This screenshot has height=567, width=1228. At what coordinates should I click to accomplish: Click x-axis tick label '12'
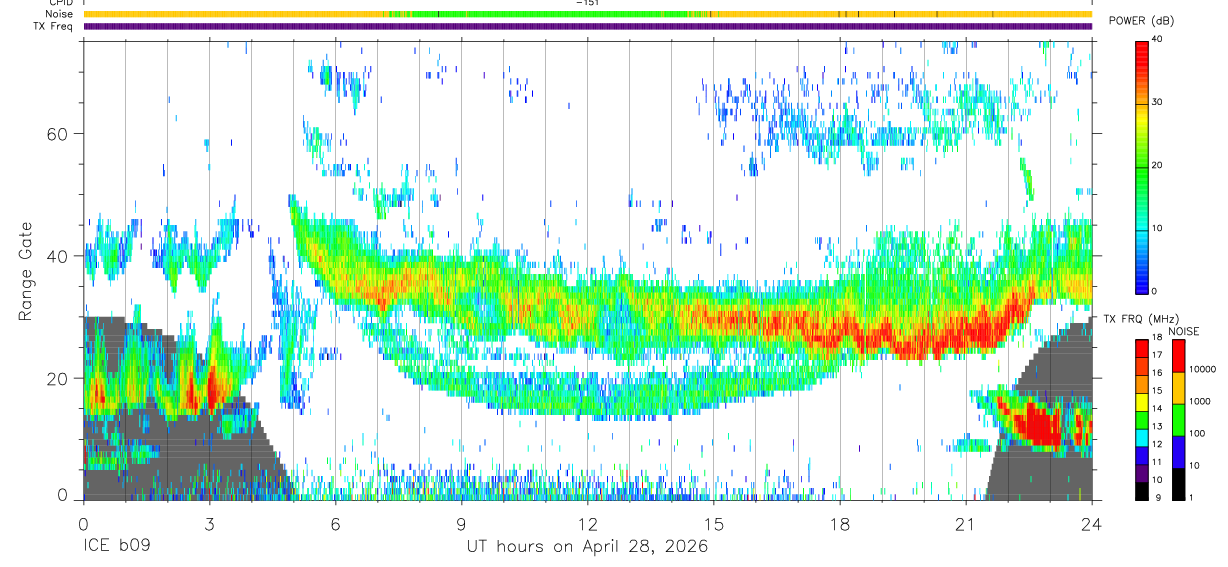587,524
